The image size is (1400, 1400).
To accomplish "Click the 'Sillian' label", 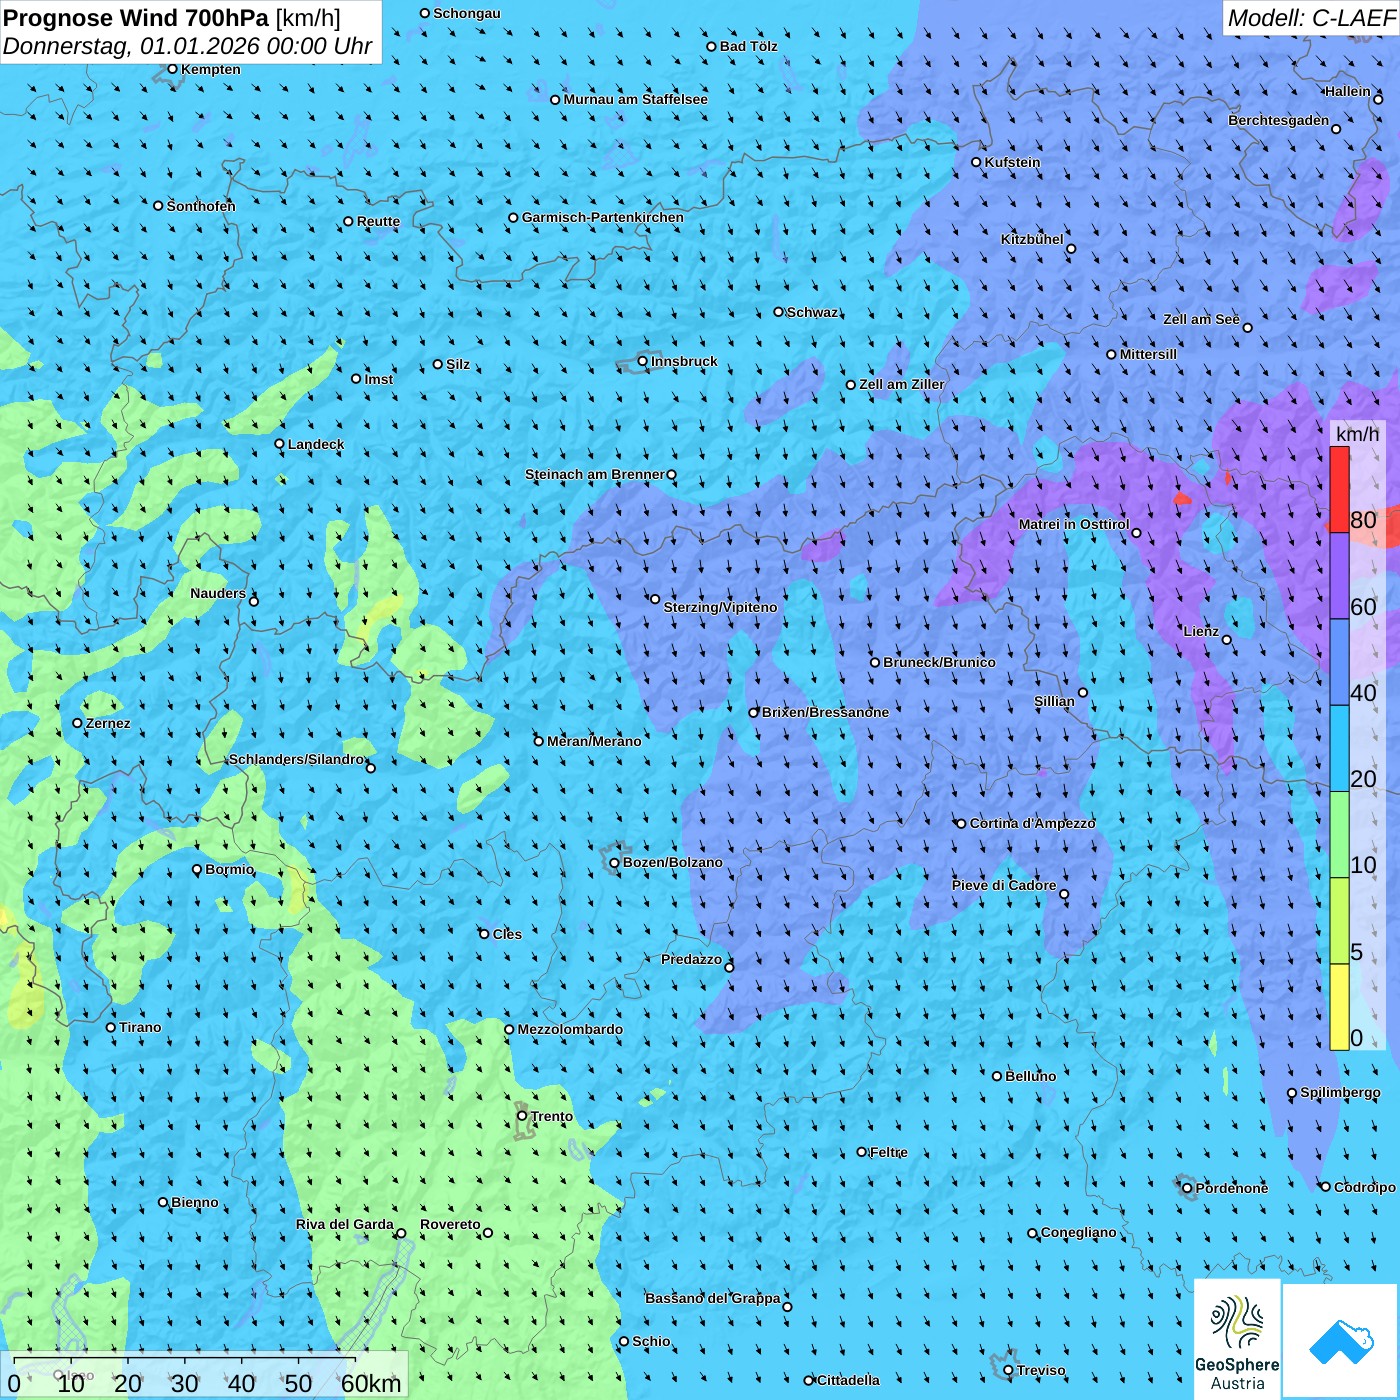I will [x=1054, y=701].
